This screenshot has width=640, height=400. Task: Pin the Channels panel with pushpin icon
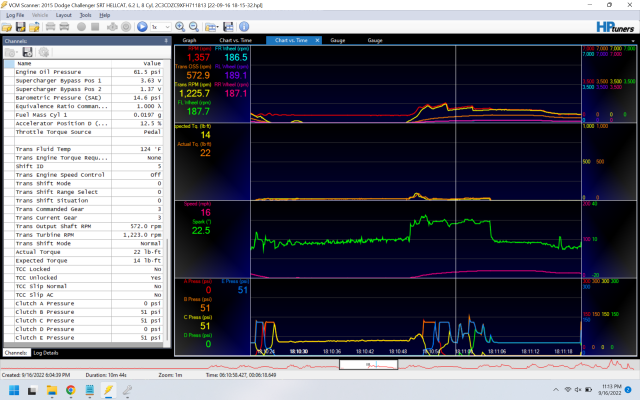pyautogui.click(x=166, y=41)
